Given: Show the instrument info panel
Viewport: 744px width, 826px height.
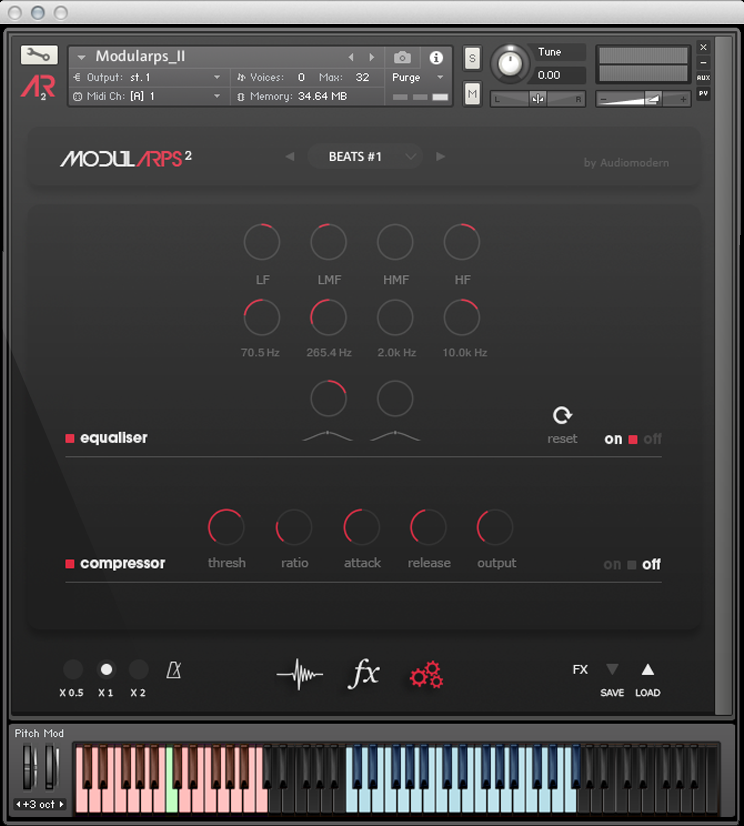Looking at the screenshot, I should [436, 57].
